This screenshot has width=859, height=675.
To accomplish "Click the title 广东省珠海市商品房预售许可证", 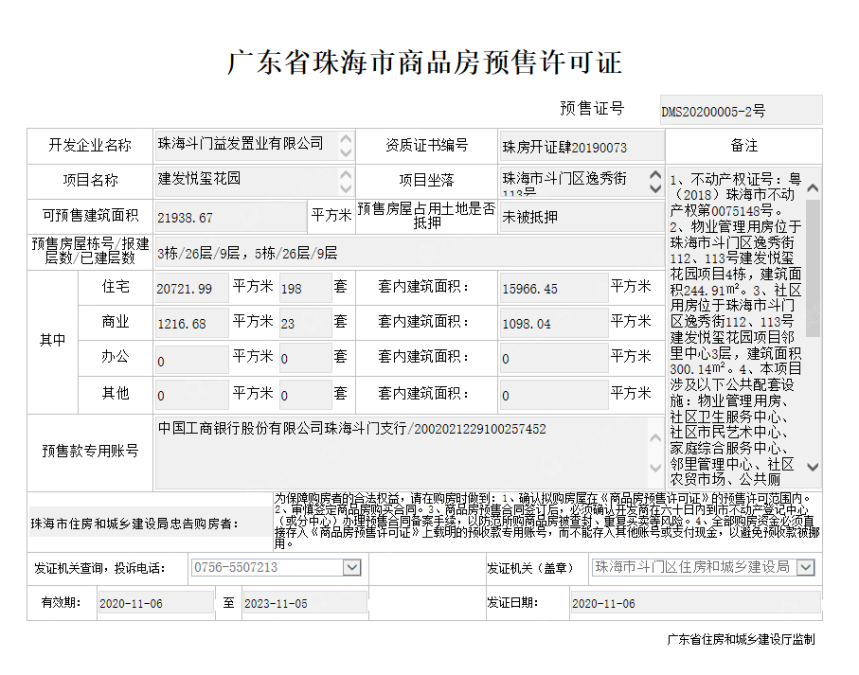I will pos(425,62).
